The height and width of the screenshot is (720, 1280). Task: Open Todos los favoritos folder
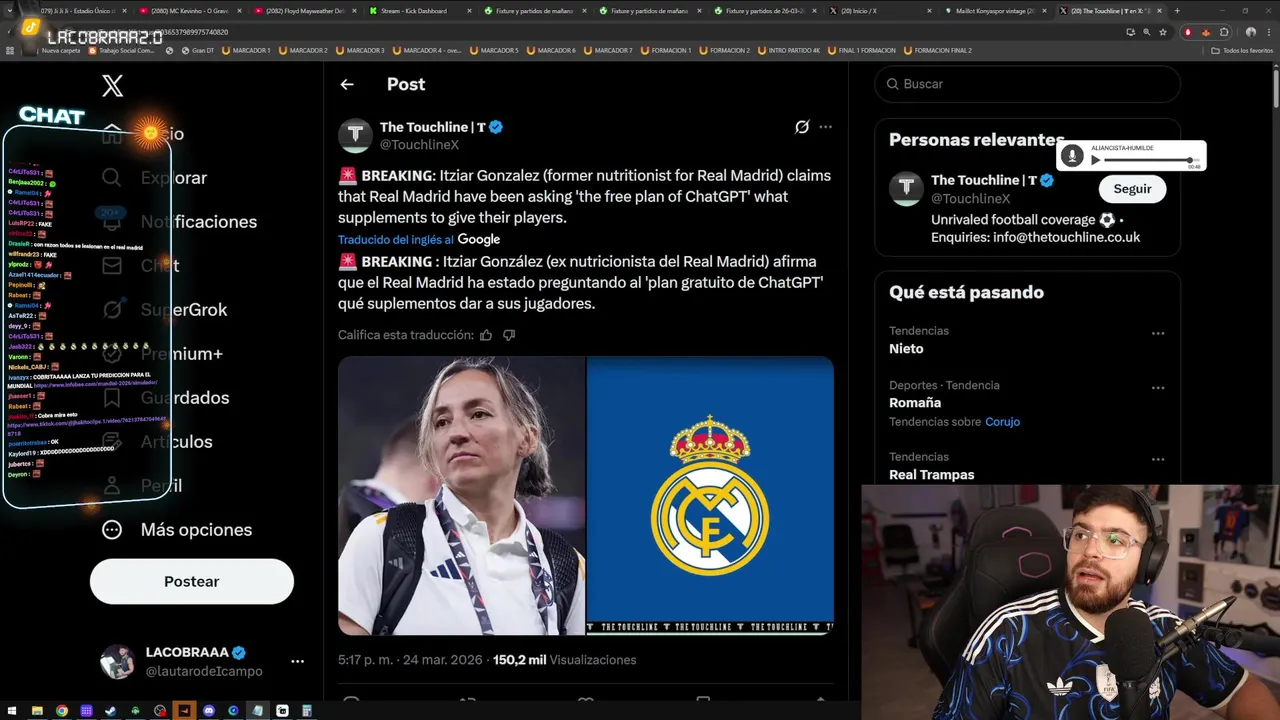click(1242, 50)
